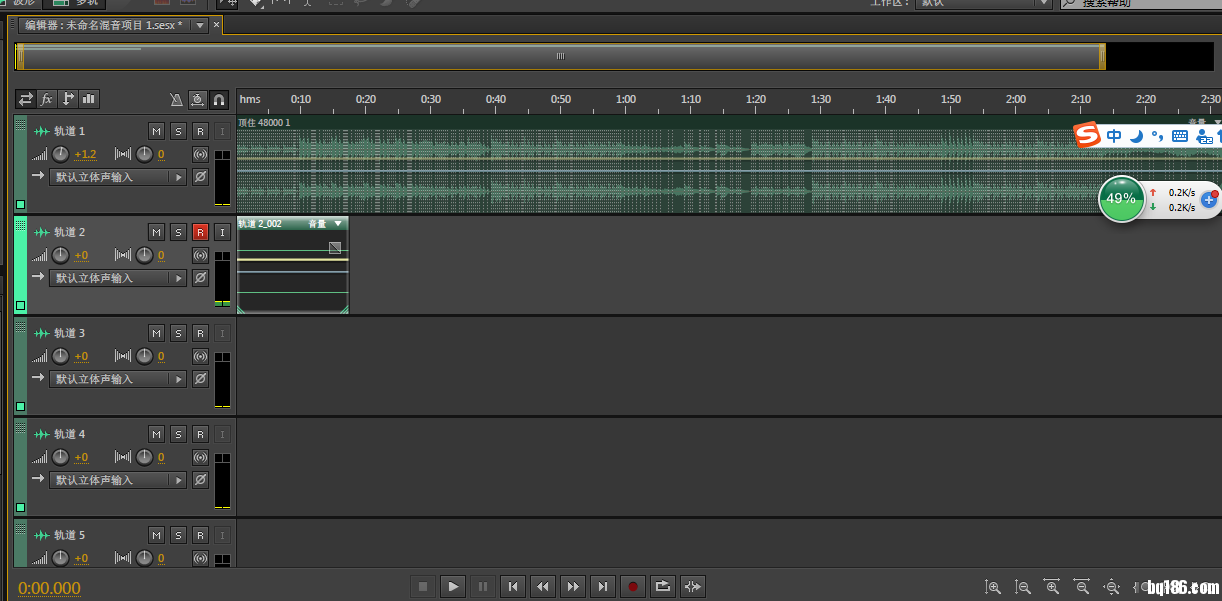Open the fx effects view above tracks

[47, 99]
